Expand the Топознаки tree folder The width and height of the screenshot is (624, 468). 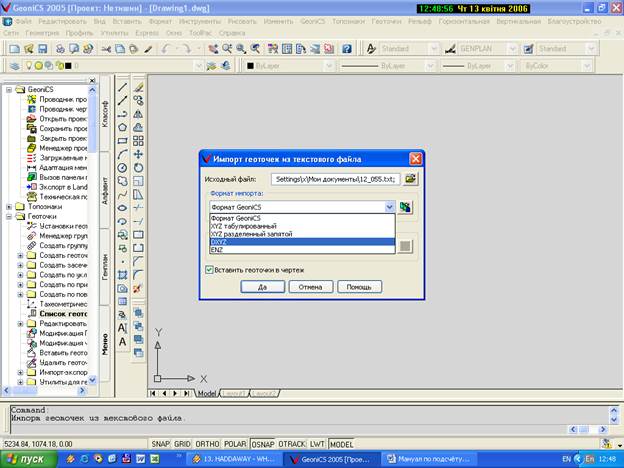9,207
